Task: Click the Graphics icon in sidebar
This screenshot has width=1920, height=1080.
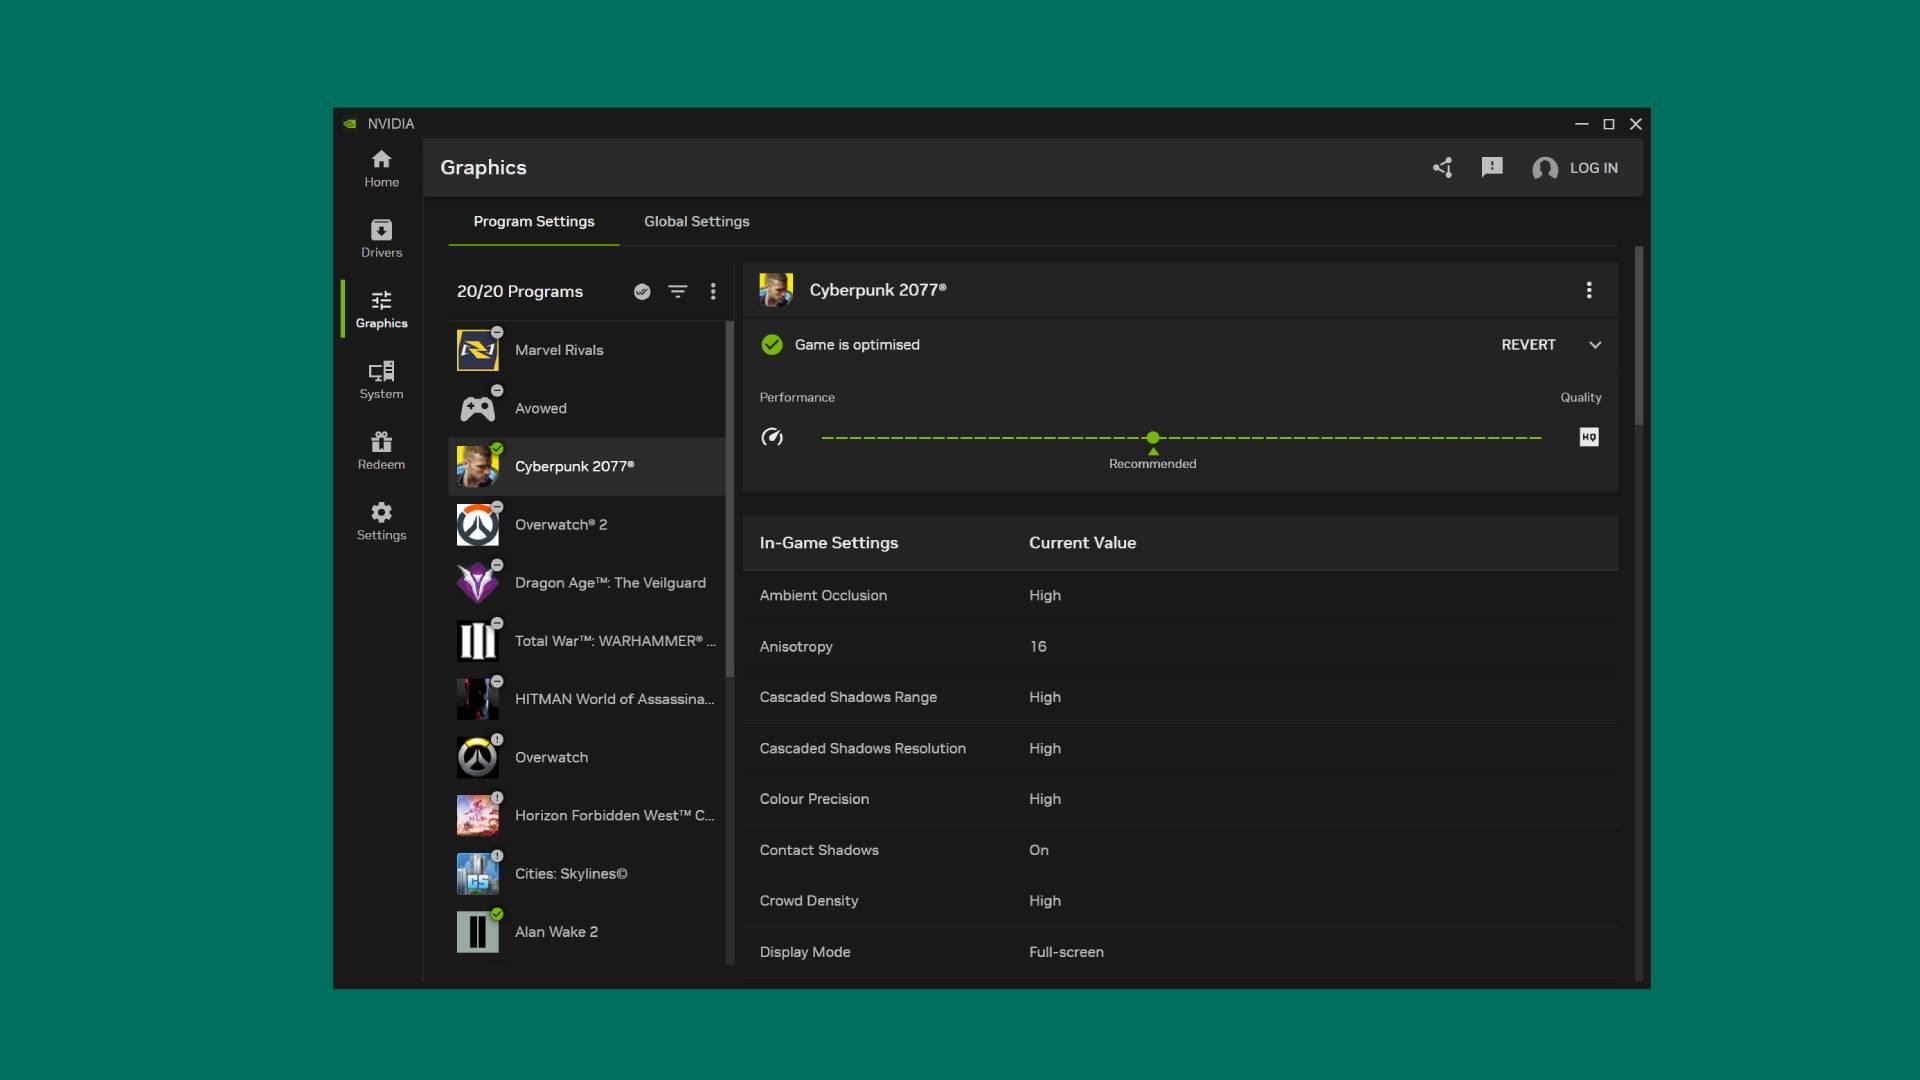Action: pyautogui.click(x=381, y=309)
